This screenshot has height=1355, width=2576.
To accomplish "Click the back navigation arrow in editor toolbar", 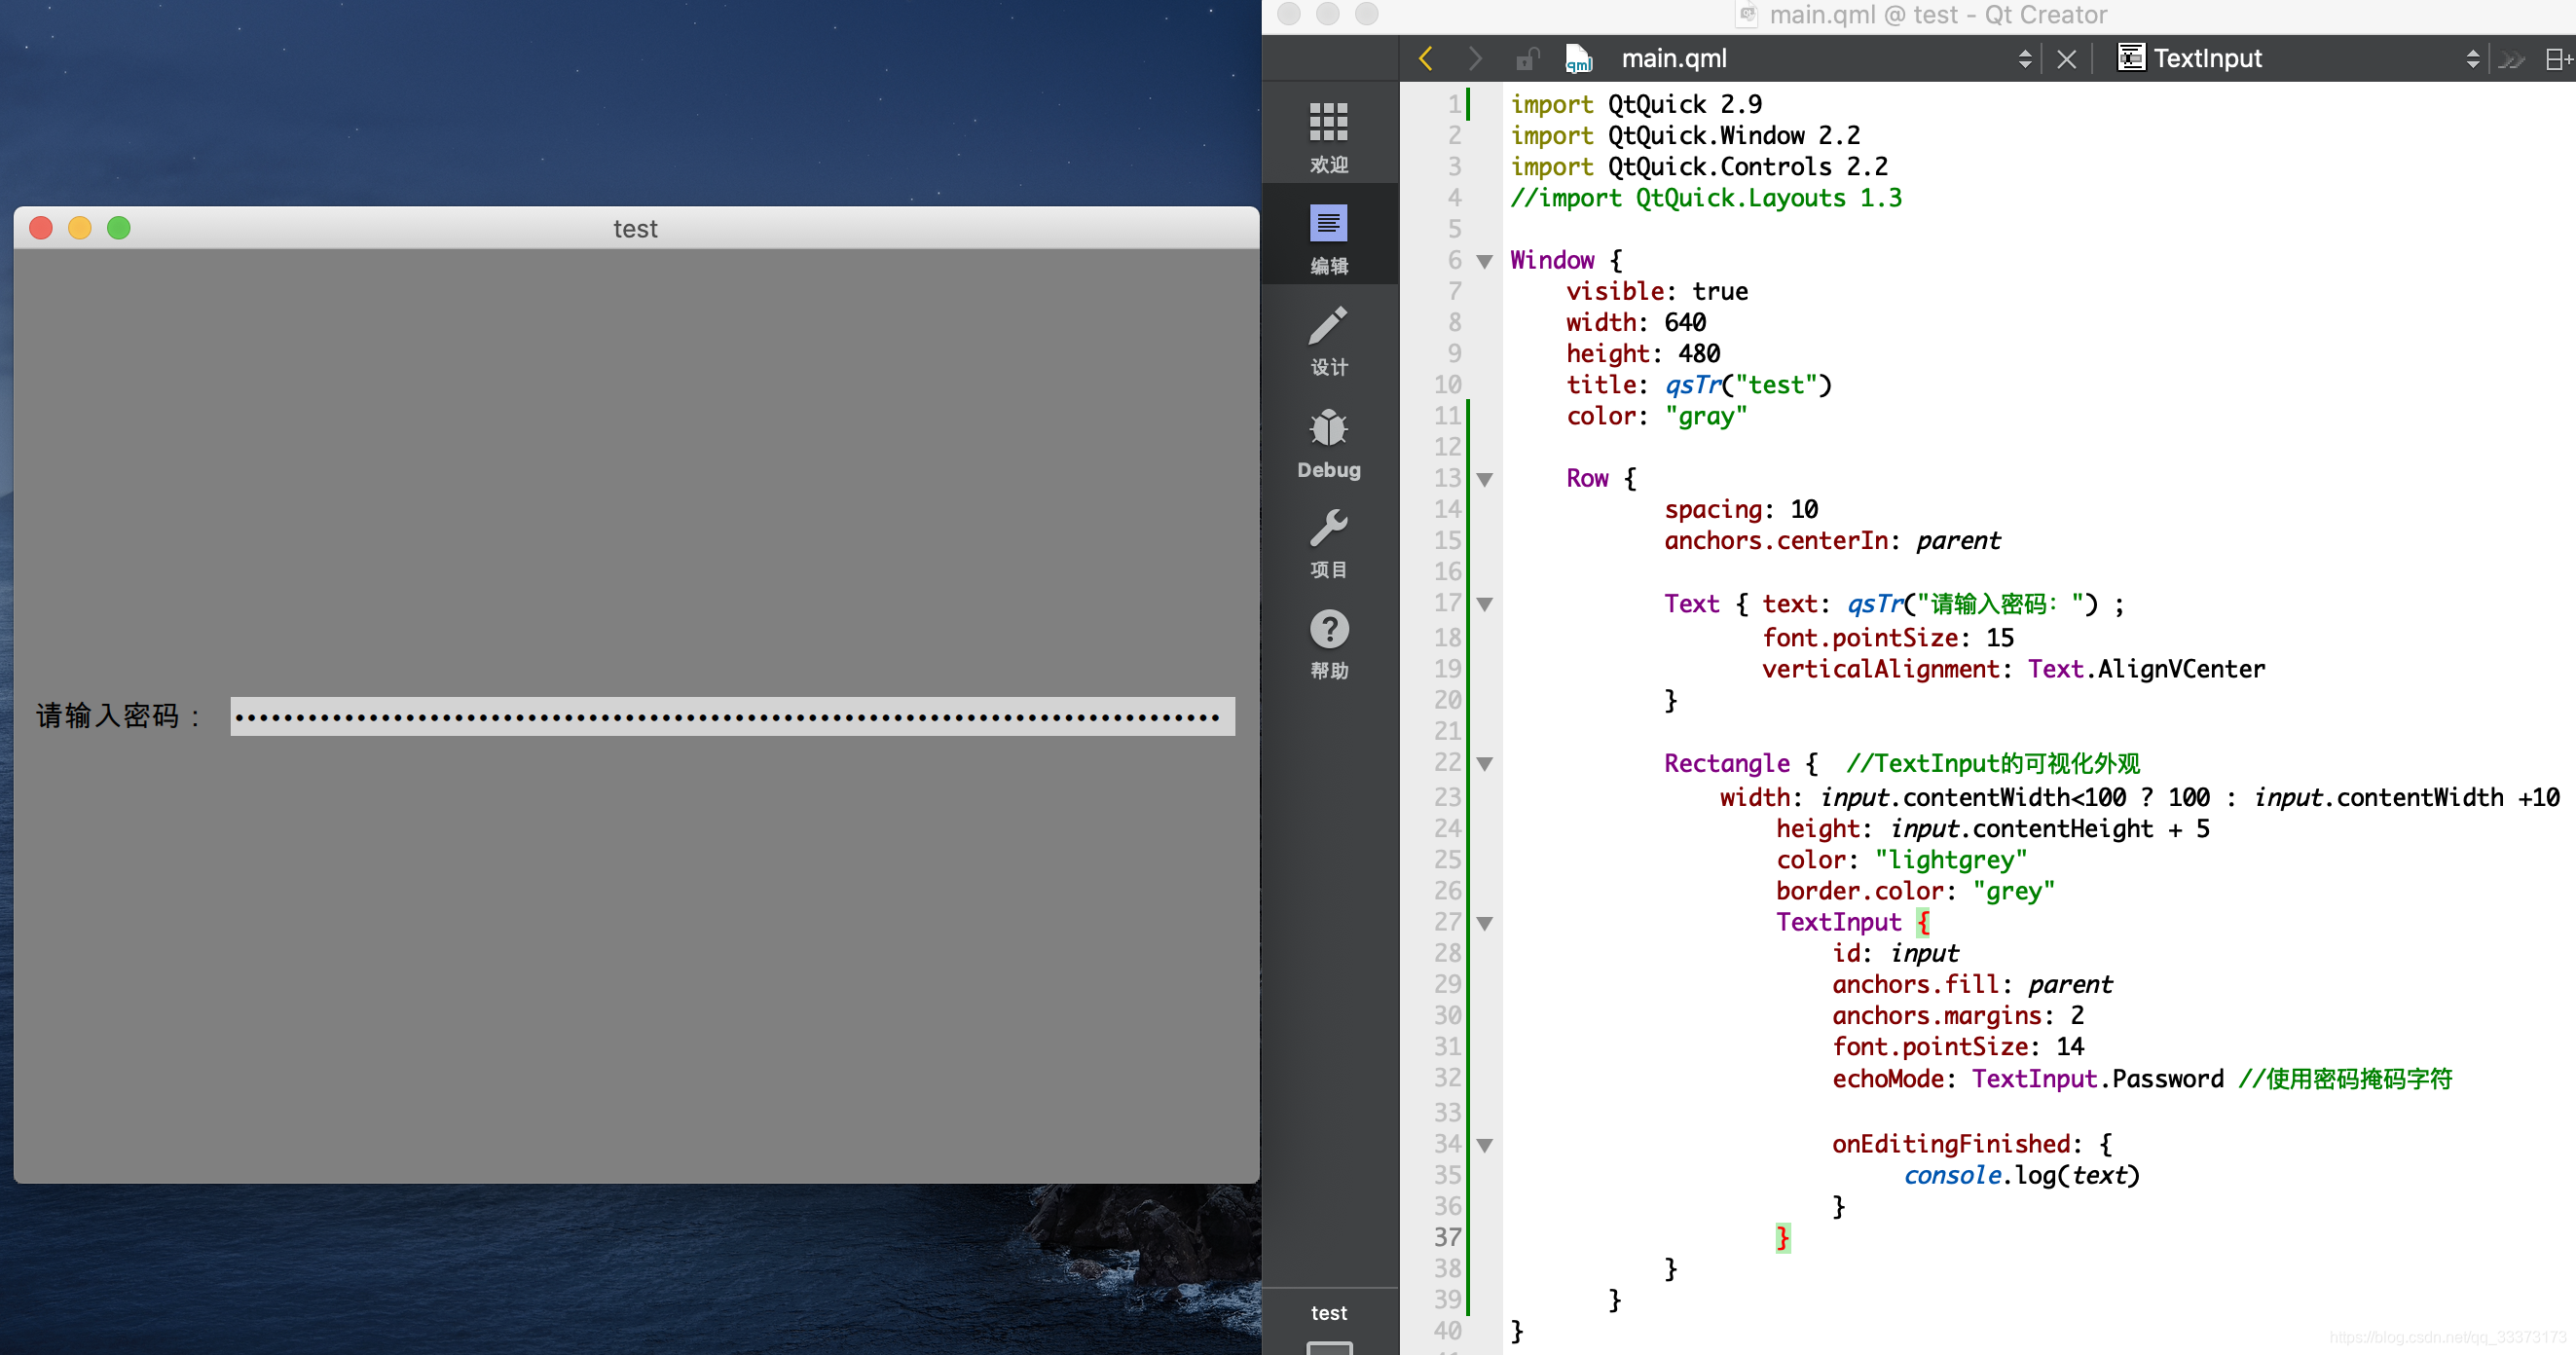I will [x=1425, y=58].
